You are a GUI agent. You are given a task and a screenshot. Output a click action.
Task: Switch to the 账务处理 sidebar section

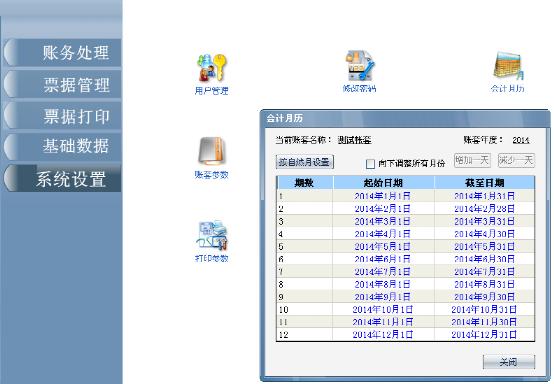(x=62, y=53)
